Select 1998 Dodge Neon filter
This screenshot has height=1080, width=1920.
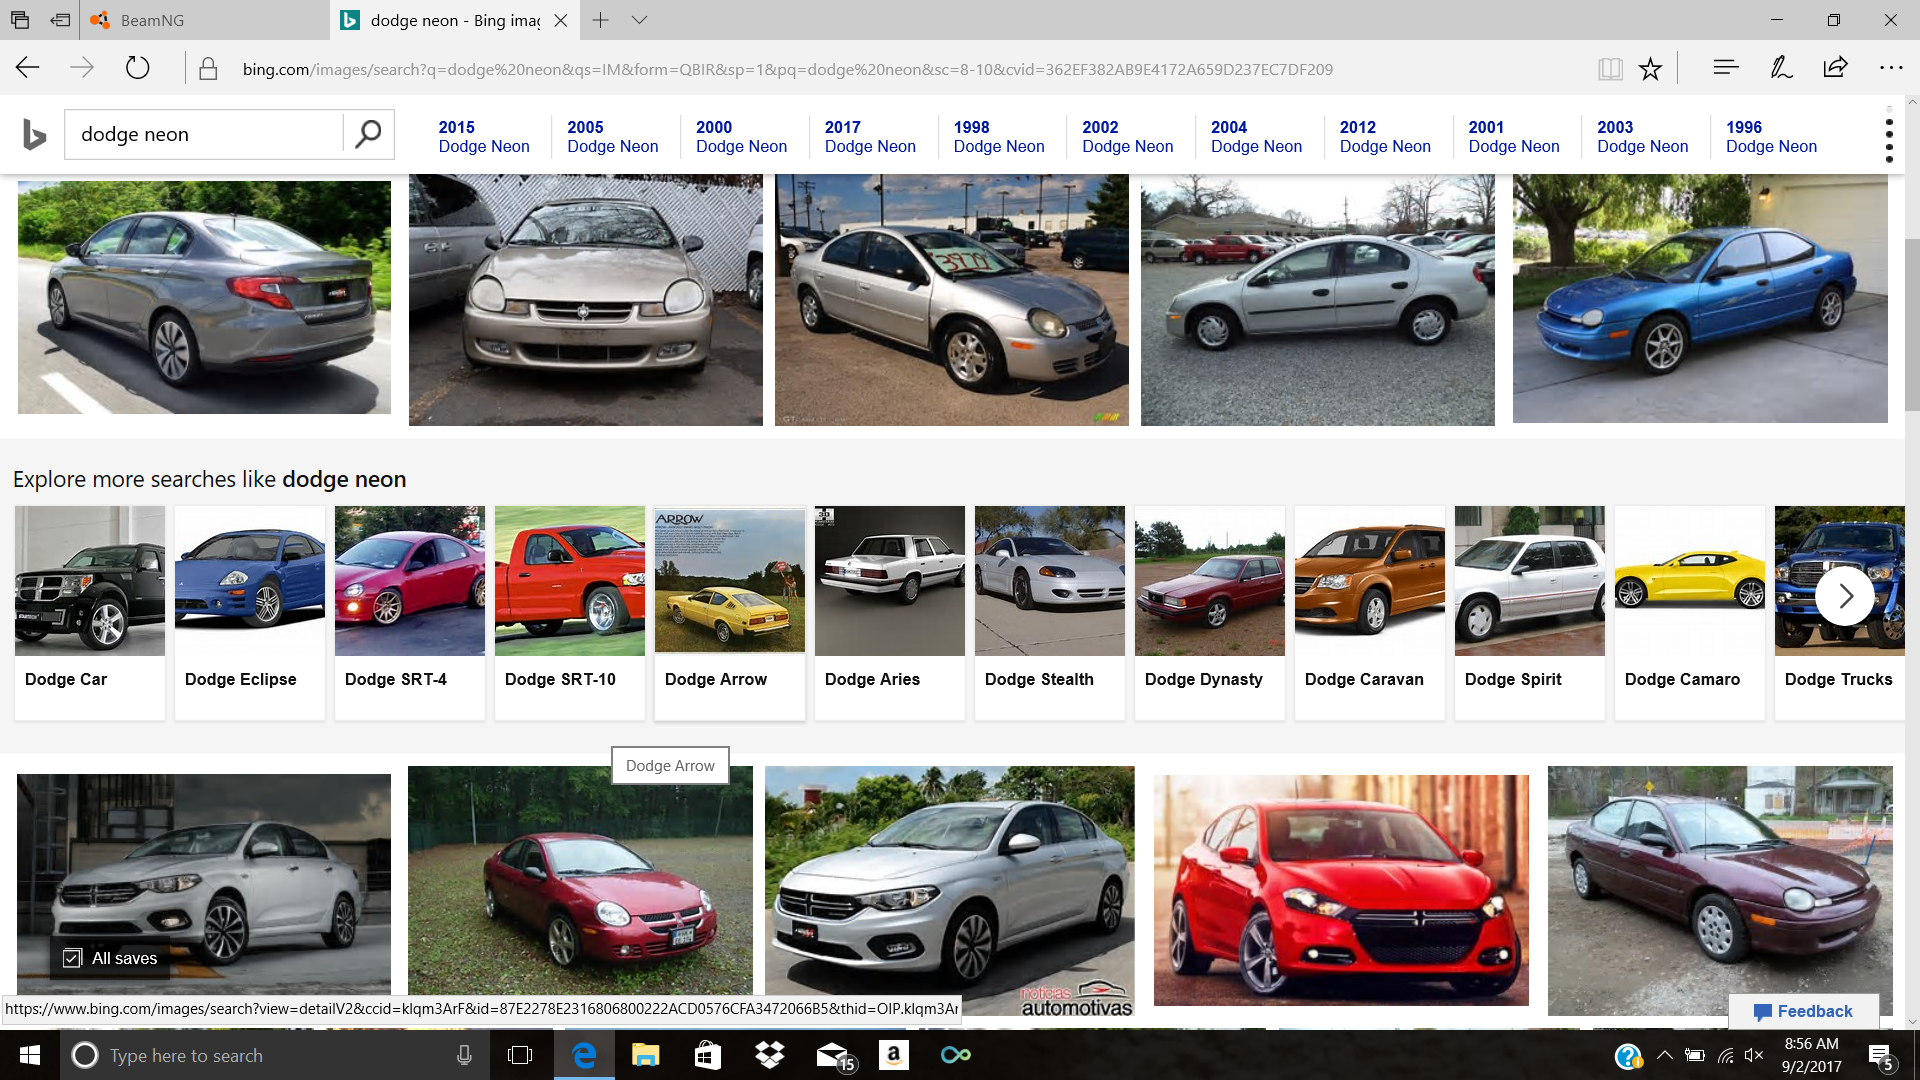coord(999,136)
